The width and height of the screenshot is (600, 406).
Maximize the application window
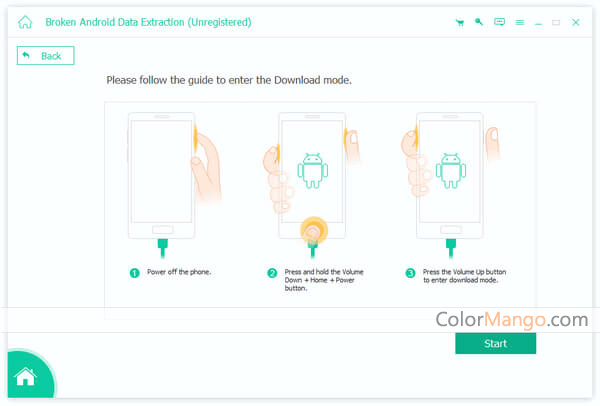[x=556, y=23]
